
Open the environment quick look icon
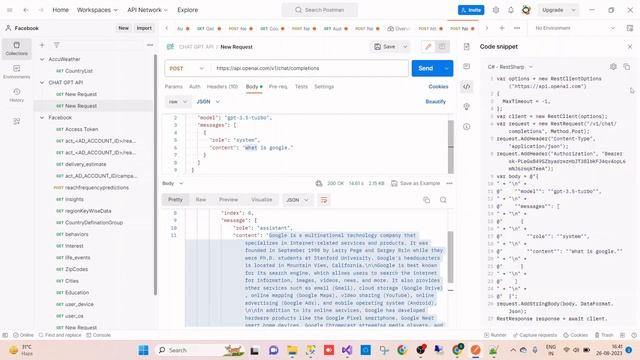[630, 28]
